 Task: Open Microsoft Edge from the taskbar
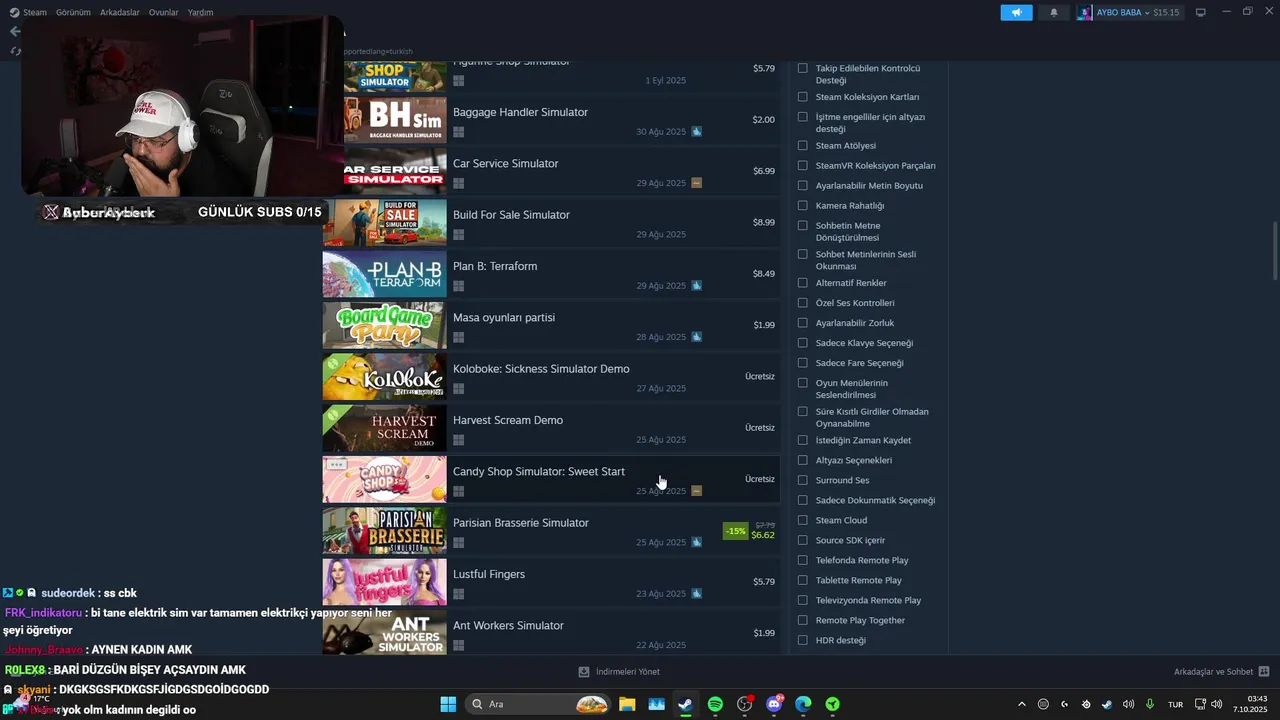(803, 704)
